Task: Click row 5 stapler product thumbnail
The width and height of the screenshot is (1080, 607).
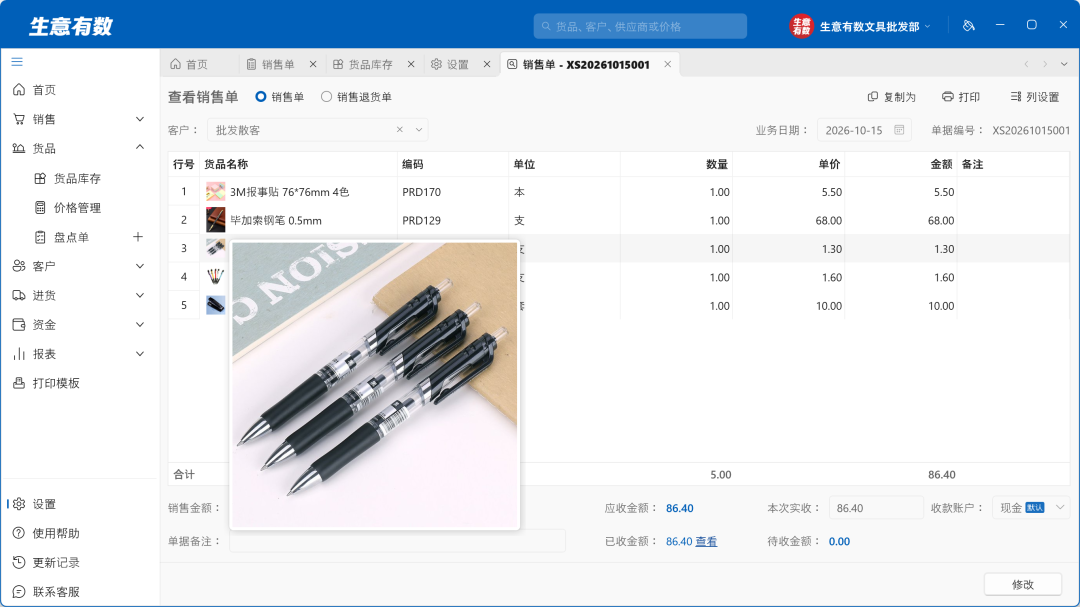Action: click(216, 305)
